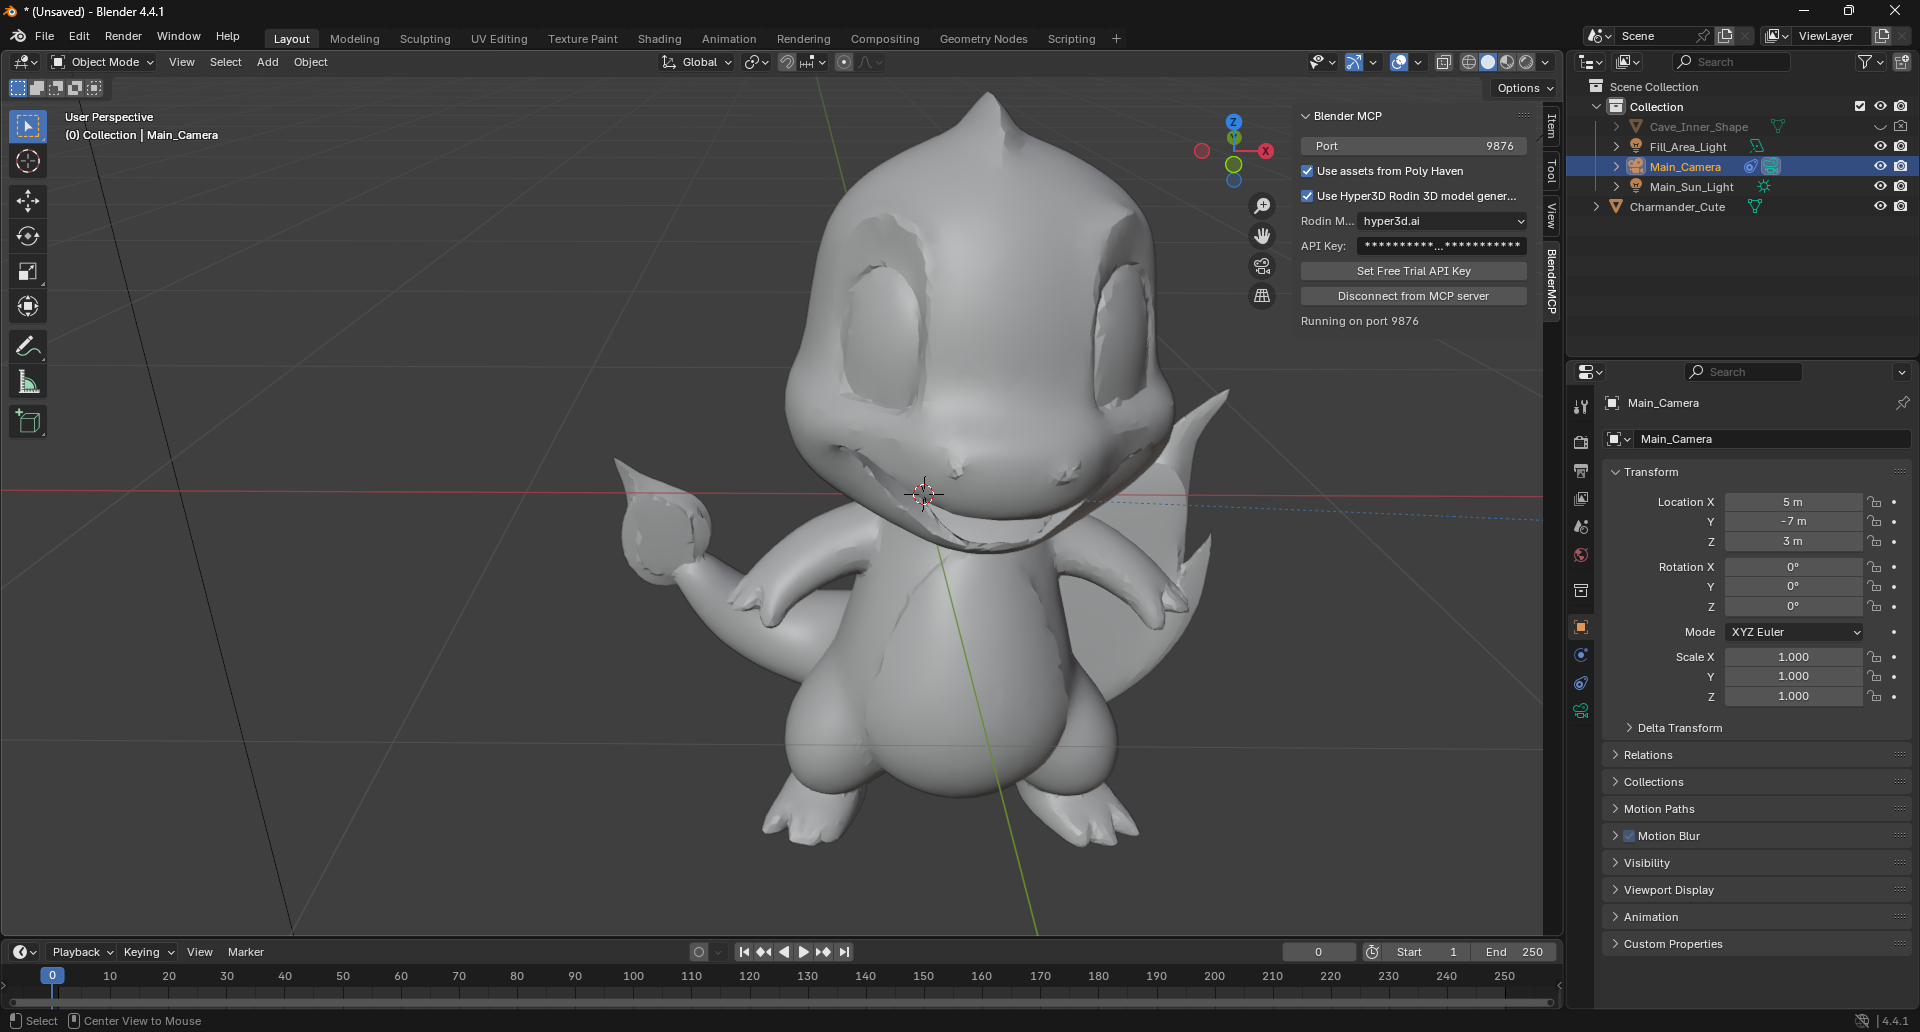Toggle X-ray display
Screen dimensions: 1920x1032
tap(1443, 62)
